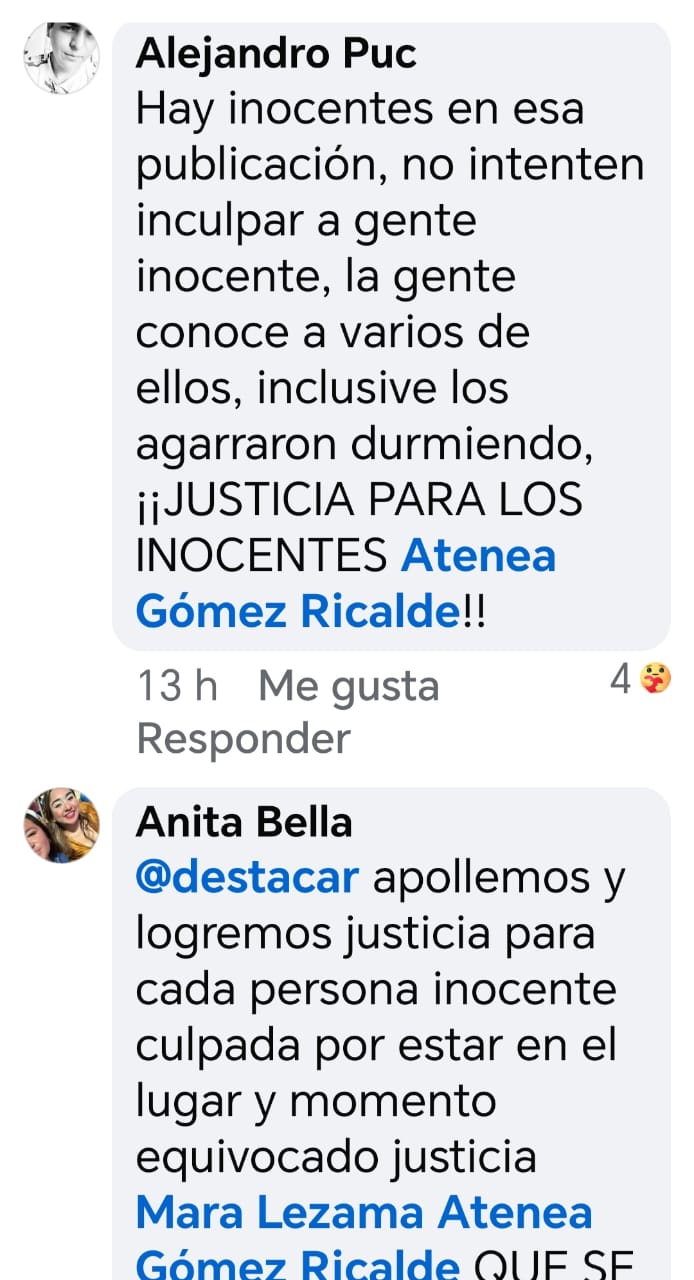Select Alejandro's comment text 'Hay inocentes en esa'
The image size is (694, 1280).
[360, 110]
